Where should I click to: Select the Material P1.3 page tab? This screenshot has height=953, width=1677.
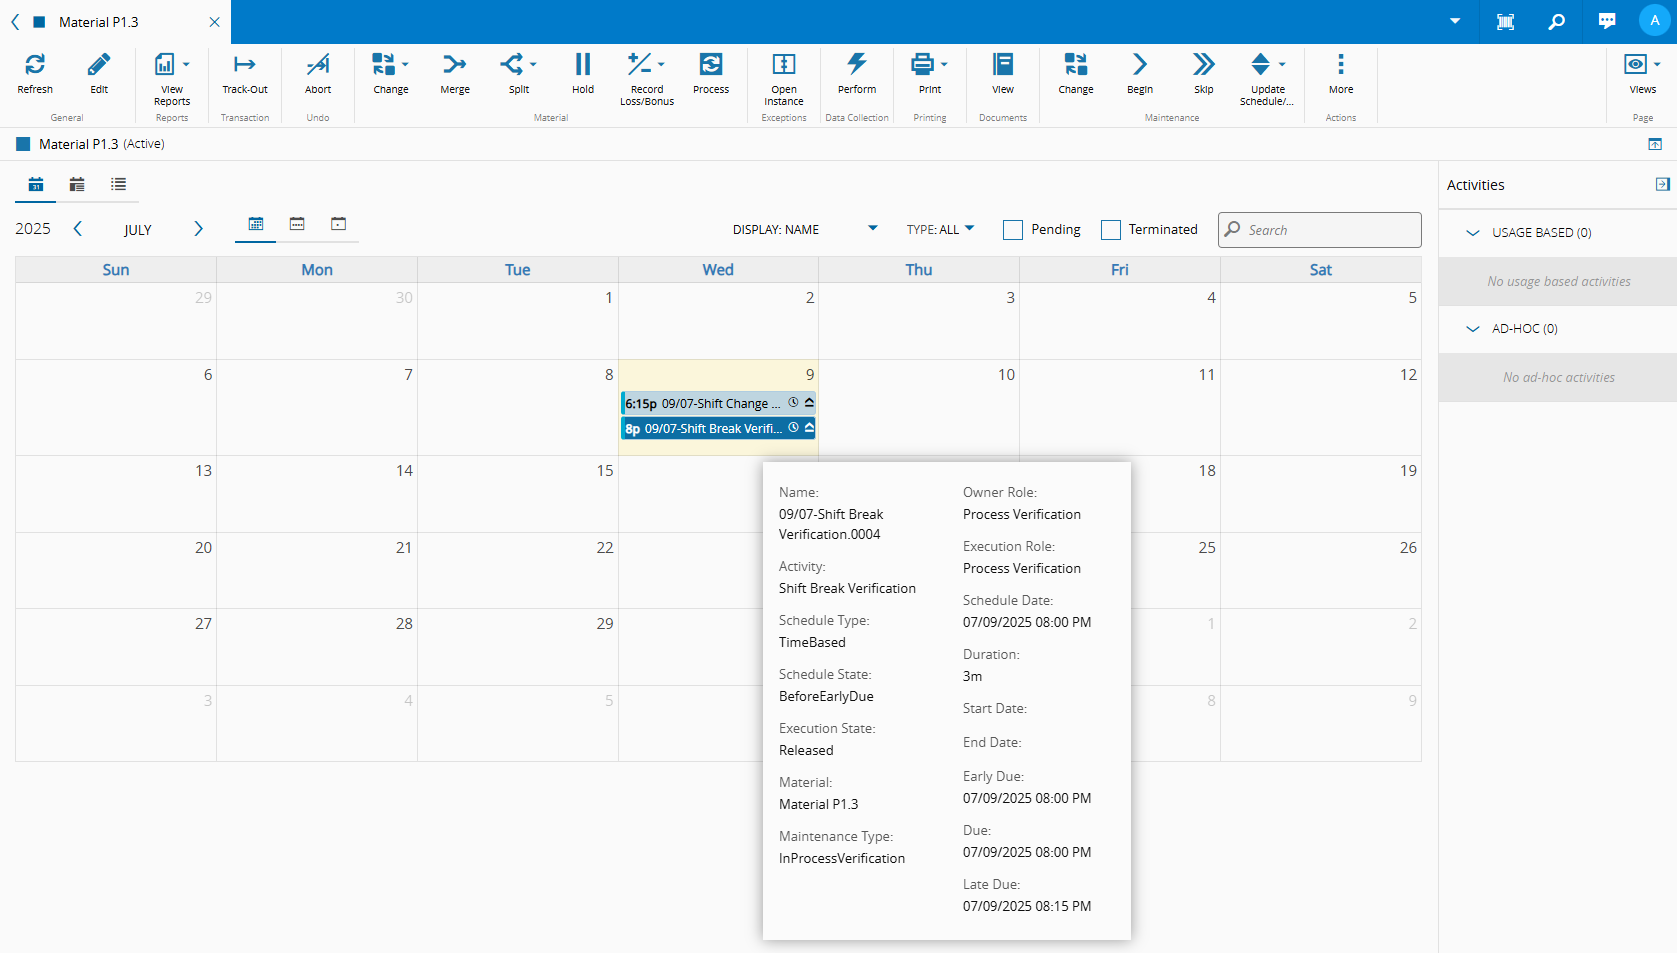click(99, 22)
